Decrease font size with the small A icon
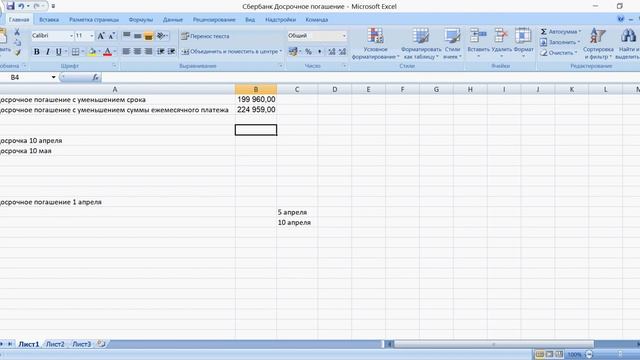 pyautogui.click(x=111, y=36)
